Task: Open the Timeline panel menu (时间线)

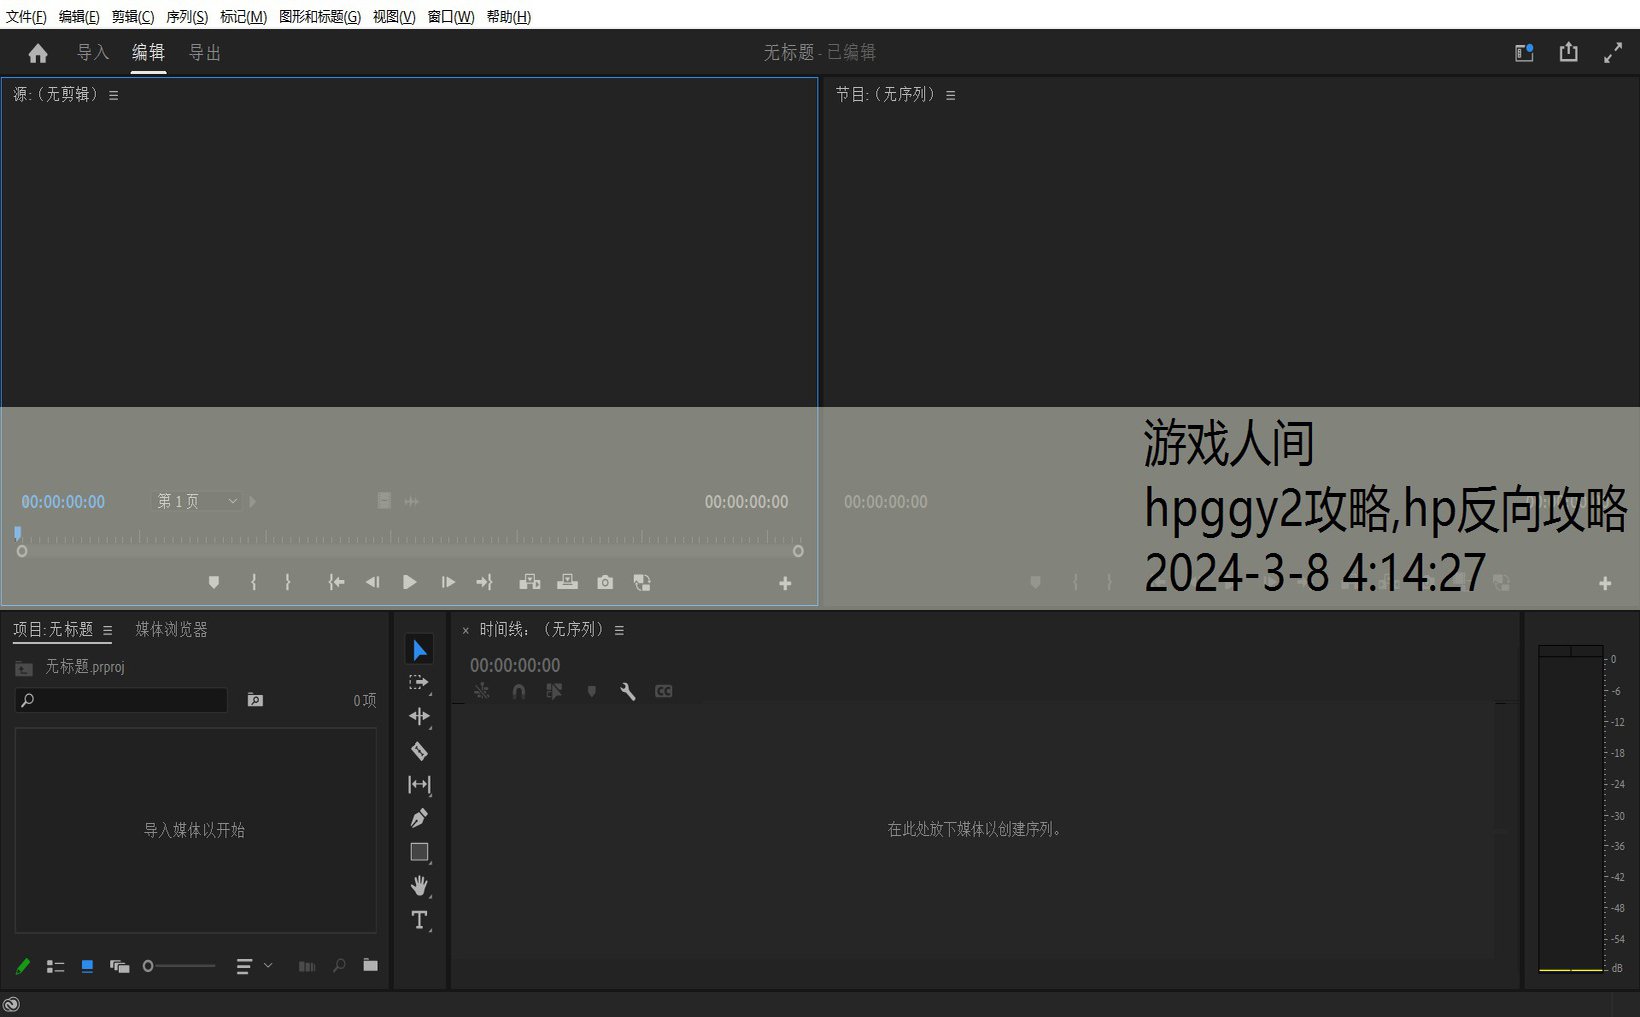Action: pyautogui.click(x=619, y=630)
